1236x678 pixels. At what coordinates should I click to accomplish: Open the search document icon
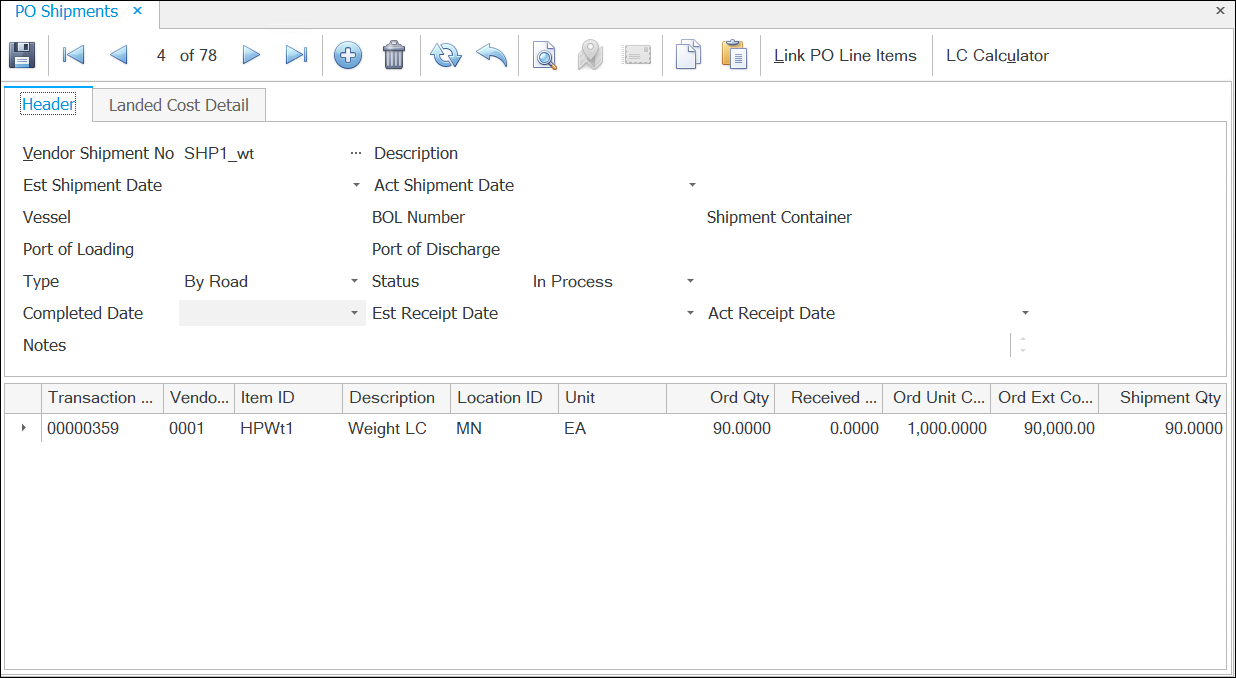(x=544, y=55)
